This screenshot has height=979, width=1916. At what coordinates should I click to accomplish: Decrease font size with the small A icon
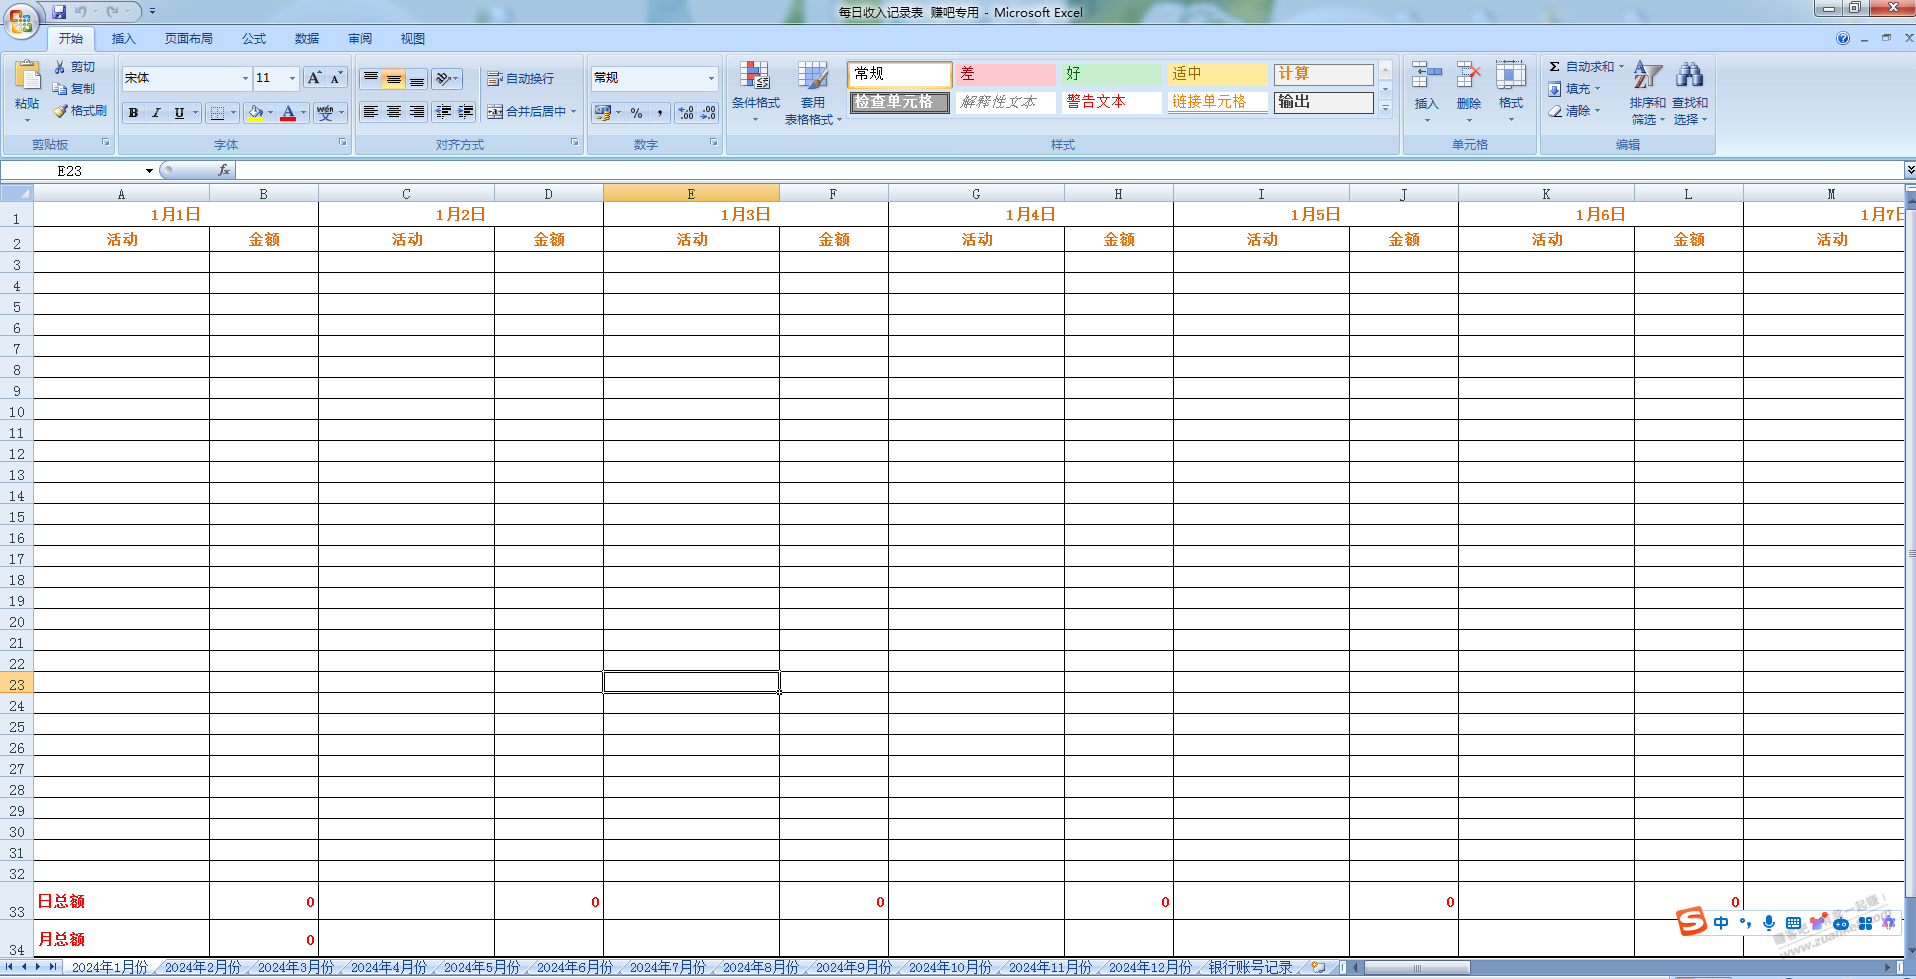336,78
